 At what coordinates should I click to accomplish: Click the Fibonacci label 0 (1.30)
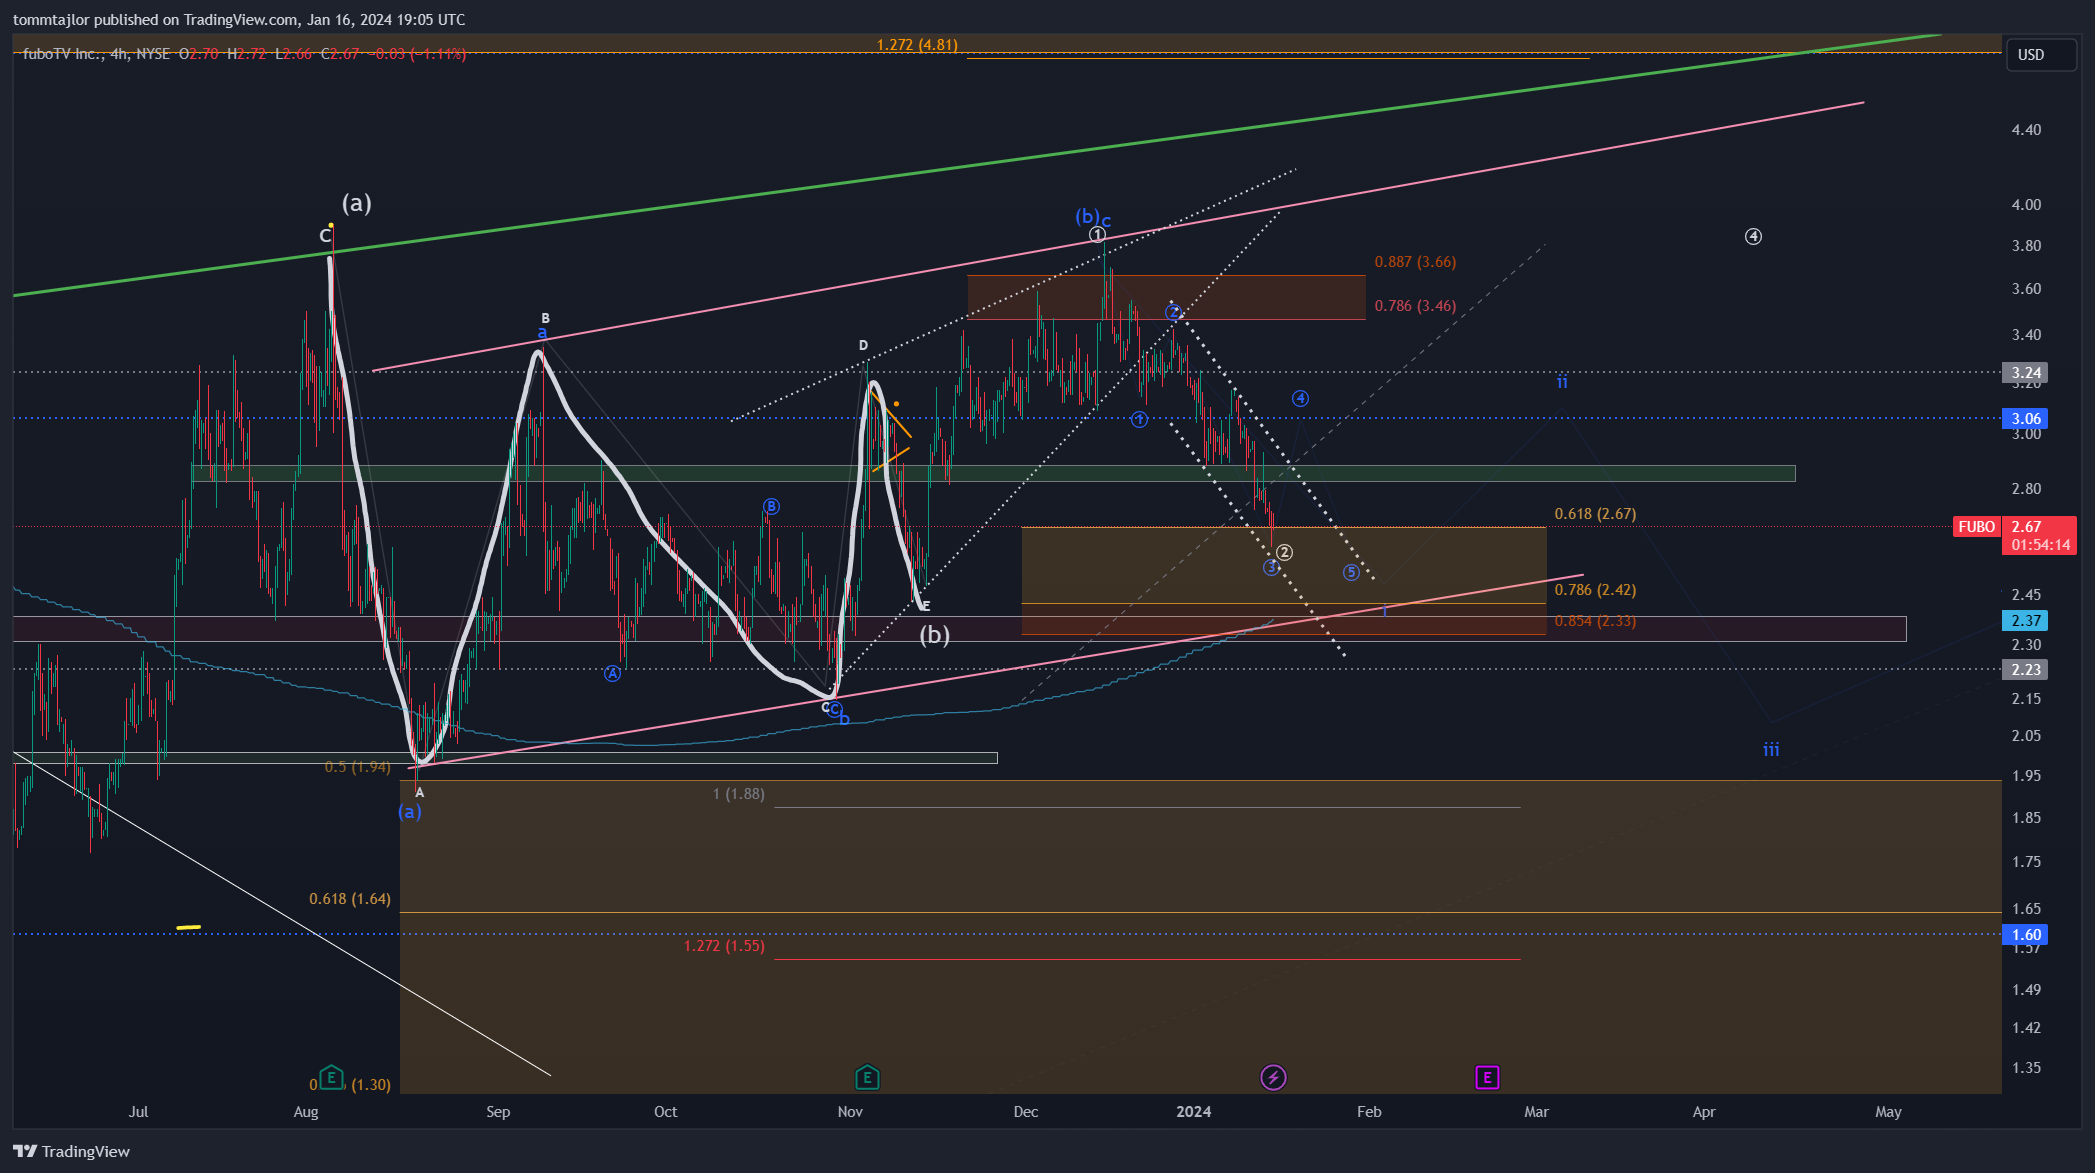(x=350, y=1085)
